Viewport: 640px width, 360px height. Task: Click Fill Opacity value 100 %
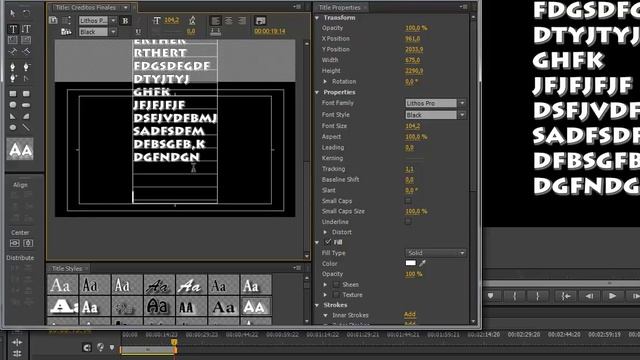click(x=413, y=274)
